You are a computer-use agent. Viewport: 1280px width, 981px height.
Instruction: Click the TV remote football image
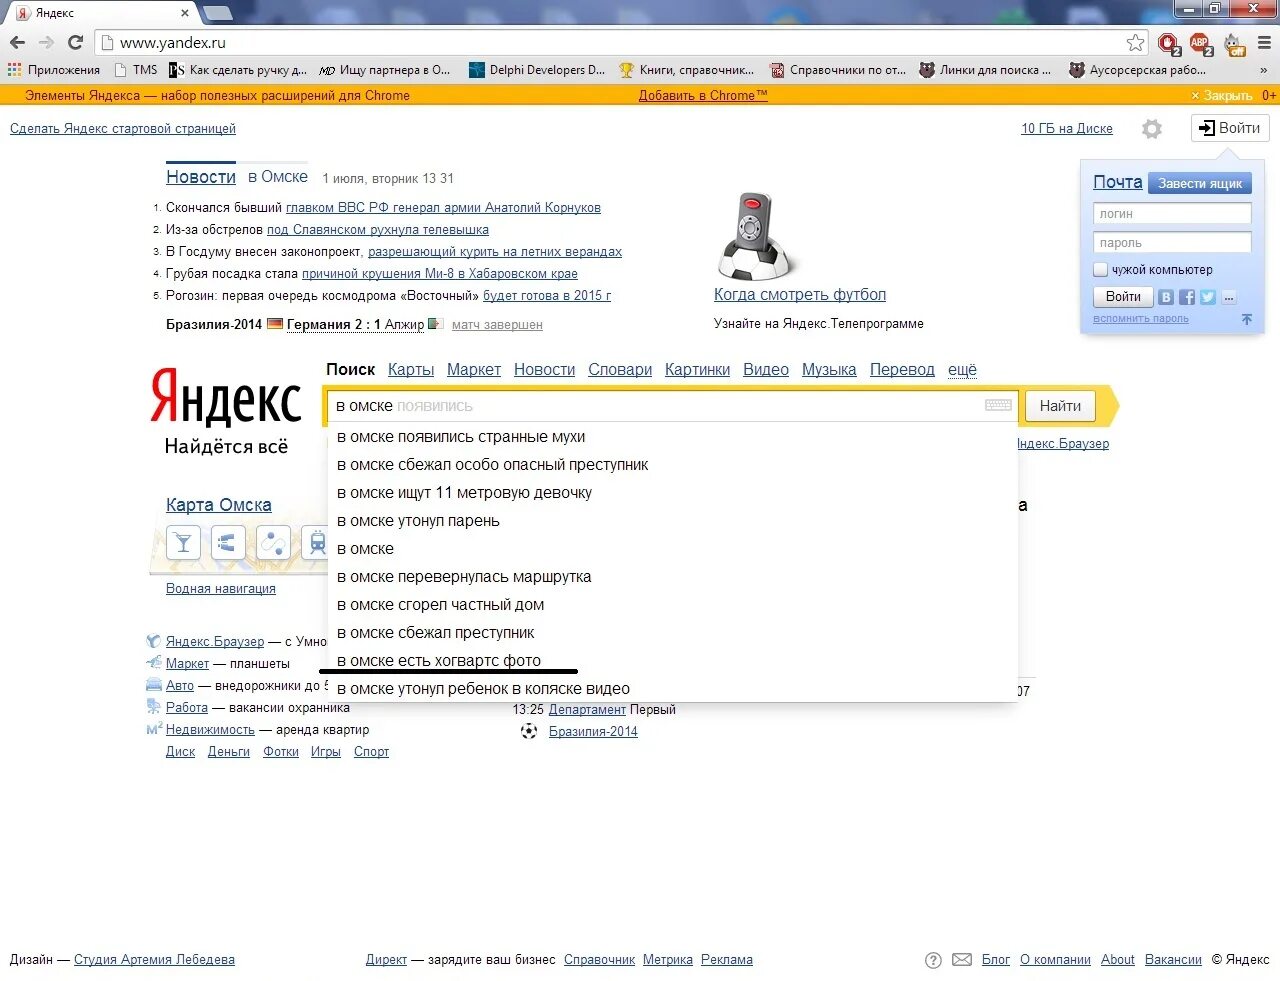point(757,236)
